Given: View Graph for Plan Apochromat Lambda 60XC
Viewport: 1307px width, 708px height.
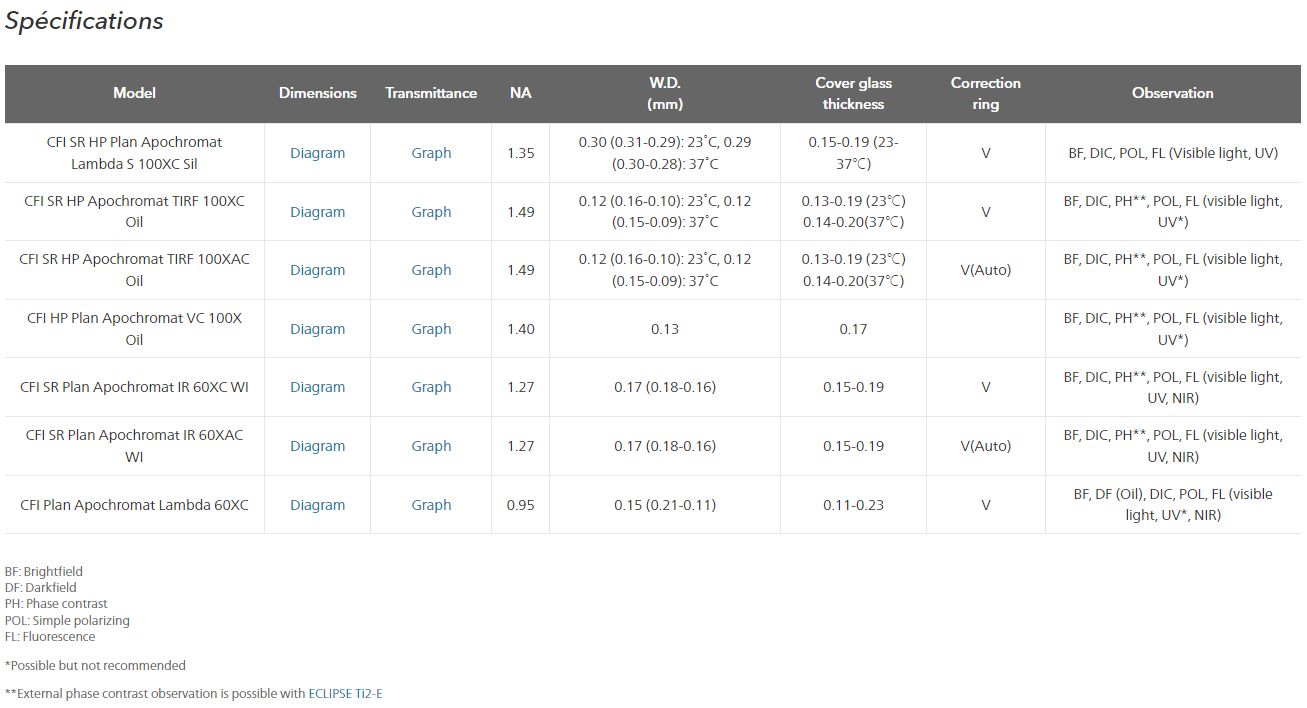Looking at the screenshot, I should click(431, 505).
